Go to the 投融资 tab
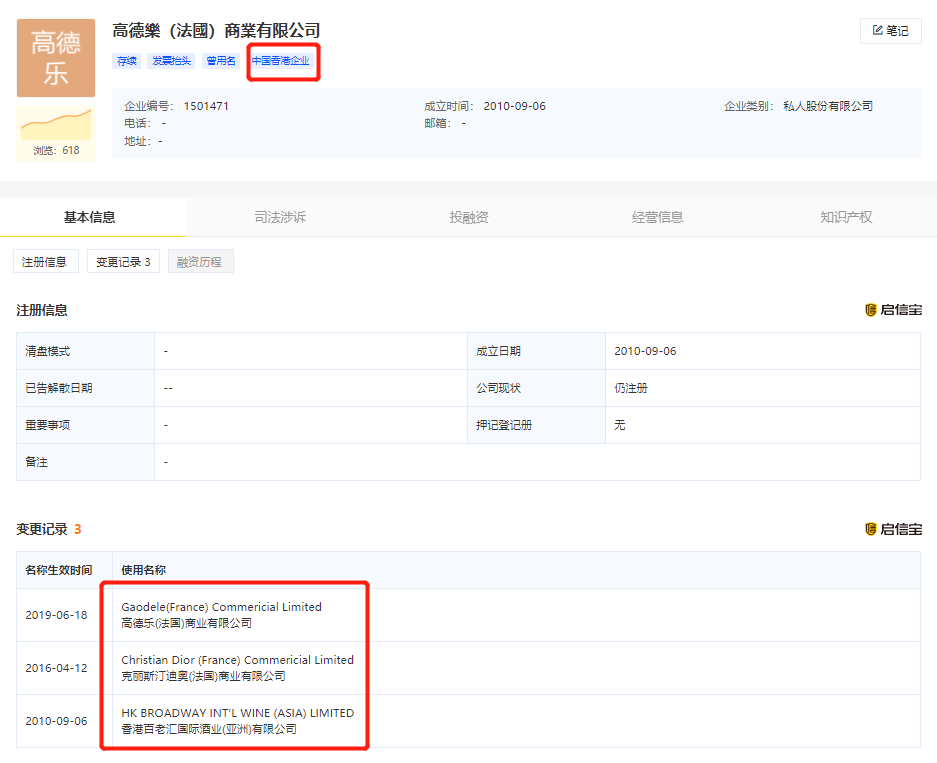This screenshot has width=937, height=763. [469, 217]
